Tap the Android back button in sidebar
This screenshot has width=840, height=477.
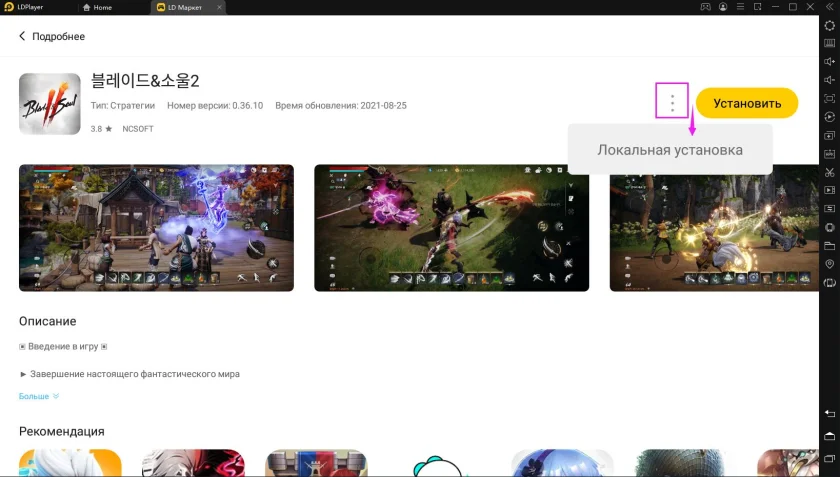pyautogui.click(x=829, y=413)
